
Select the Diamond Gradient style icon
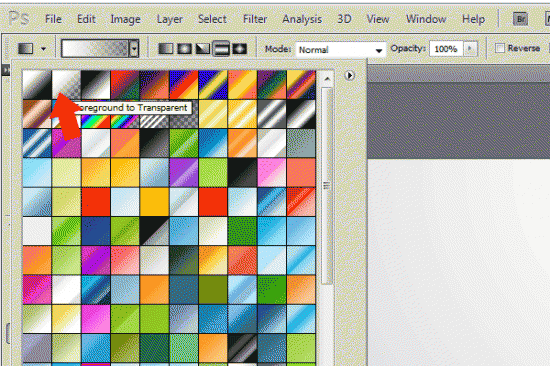coord(240,48)
